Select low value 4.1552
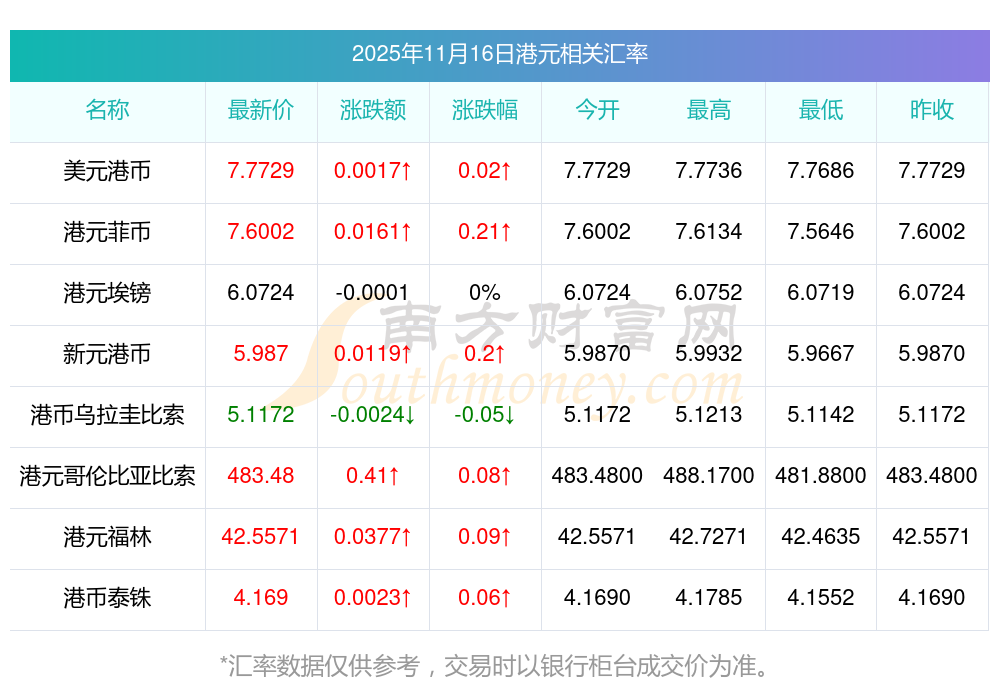 click(x=821, y=598)
